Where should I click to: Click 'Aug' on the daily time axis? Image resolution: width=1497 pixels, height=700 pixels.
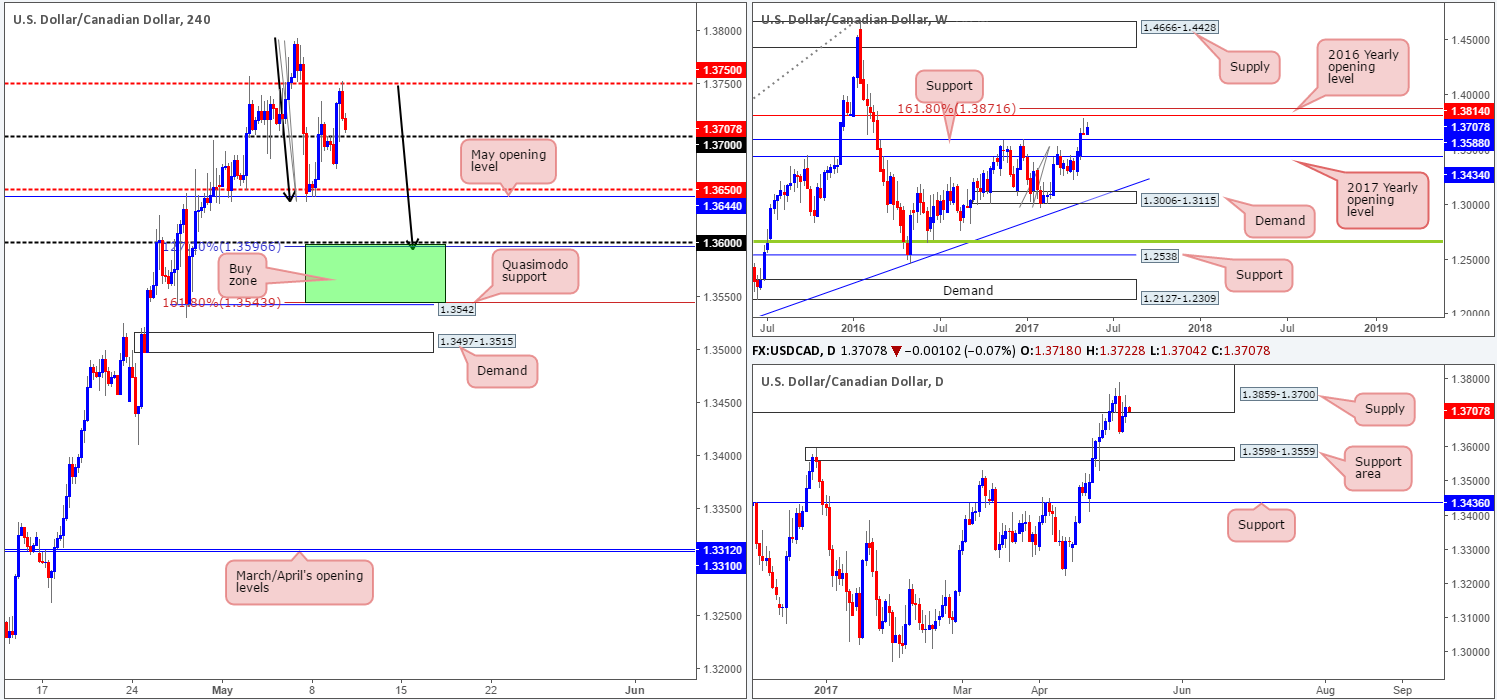1326,690
